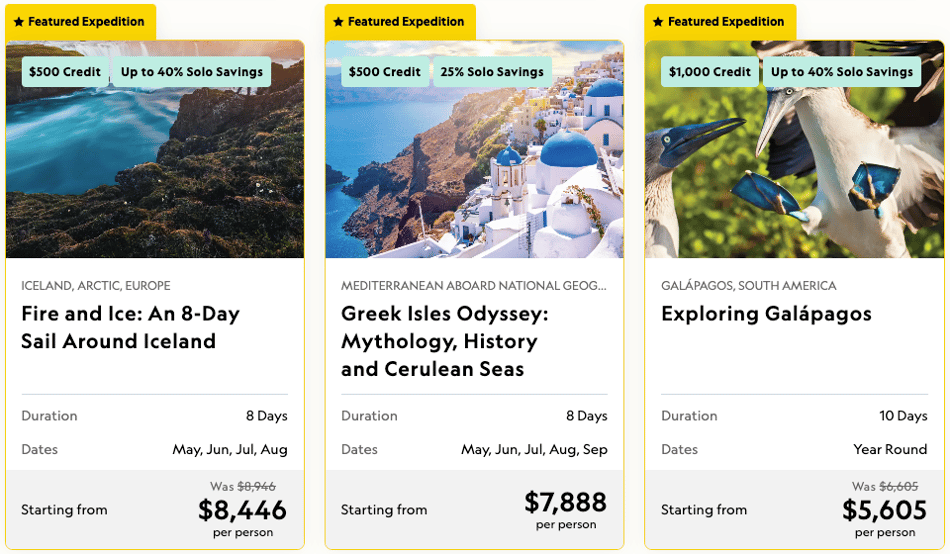Viewport: 950px width, 554px height.
Task: Select the Up to 40% Solo Savings badge on the Galápagos card
Action: [x=842, y=72]
